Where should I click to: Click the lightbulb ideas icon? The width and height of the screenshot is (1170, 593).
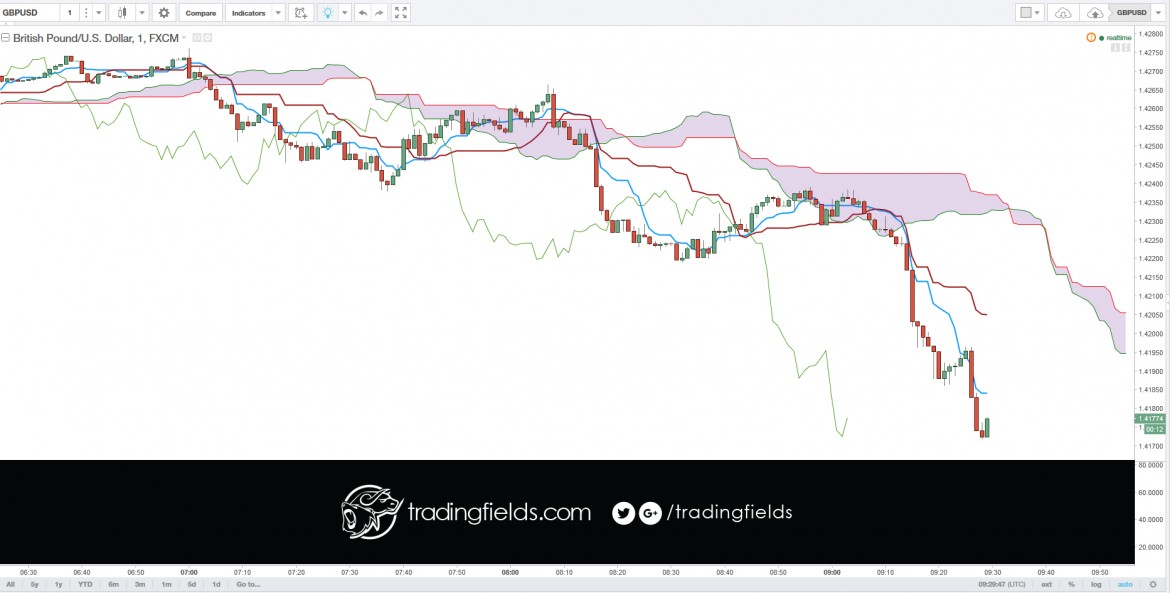click(x=327, y=13)
